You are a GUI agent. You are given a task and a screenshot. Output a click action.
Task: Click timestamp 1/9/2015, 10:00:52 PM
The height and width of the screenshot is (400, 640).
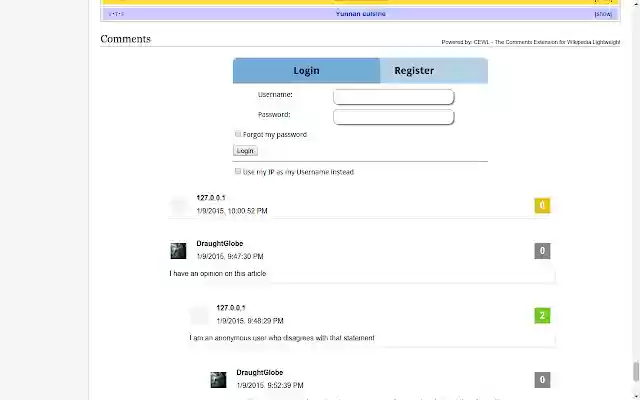[232, 211]
